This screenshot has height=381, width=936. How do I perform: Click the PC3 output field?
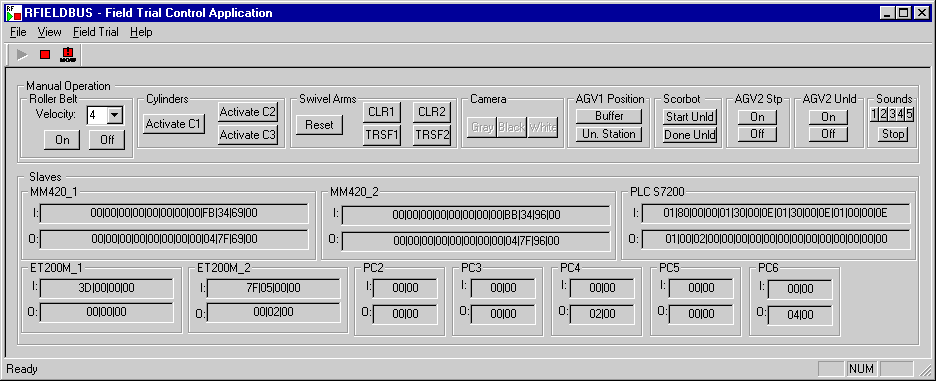(503, 314)
